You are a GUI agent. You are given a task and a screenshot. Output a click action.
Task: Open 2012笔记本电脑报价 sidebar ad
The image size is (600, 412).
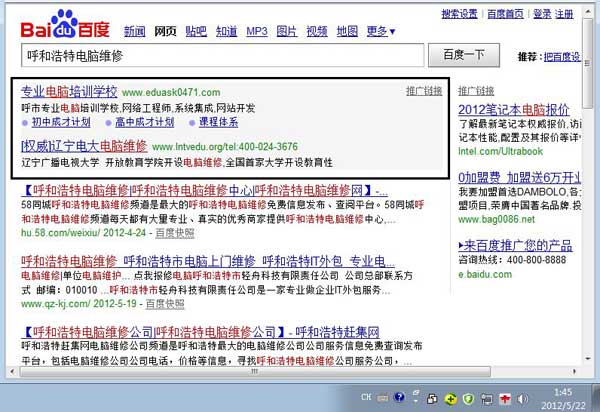tap(514, 110)
